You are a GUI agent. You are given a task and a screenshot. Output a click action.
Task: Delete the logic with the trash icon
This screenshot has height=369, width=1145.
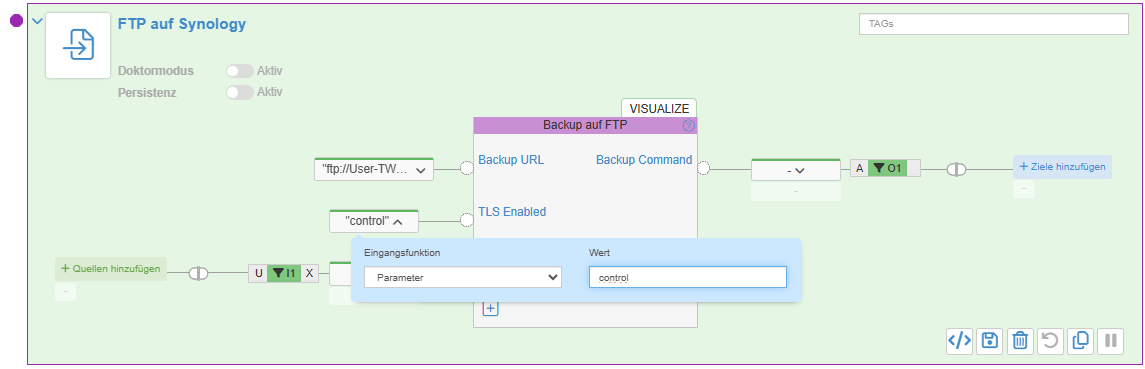pyautogui.click(x=1020, y=341)
